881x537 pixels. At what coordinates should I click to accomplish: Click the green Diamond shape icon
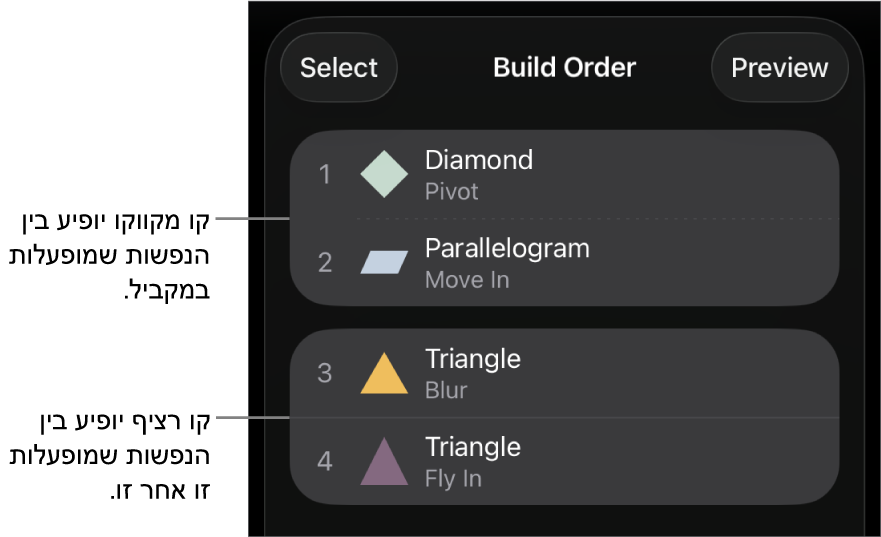click(x=384, y=174)
